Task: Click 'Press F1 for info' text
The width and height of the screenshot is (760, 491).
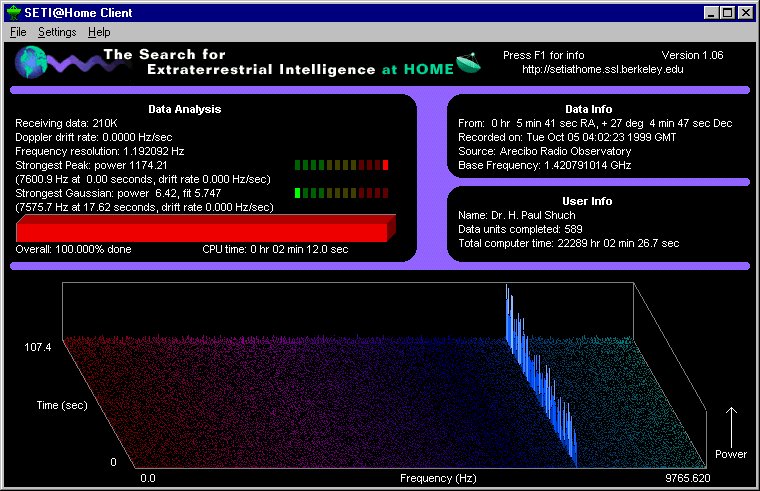Action: click(x=543, y=55)
